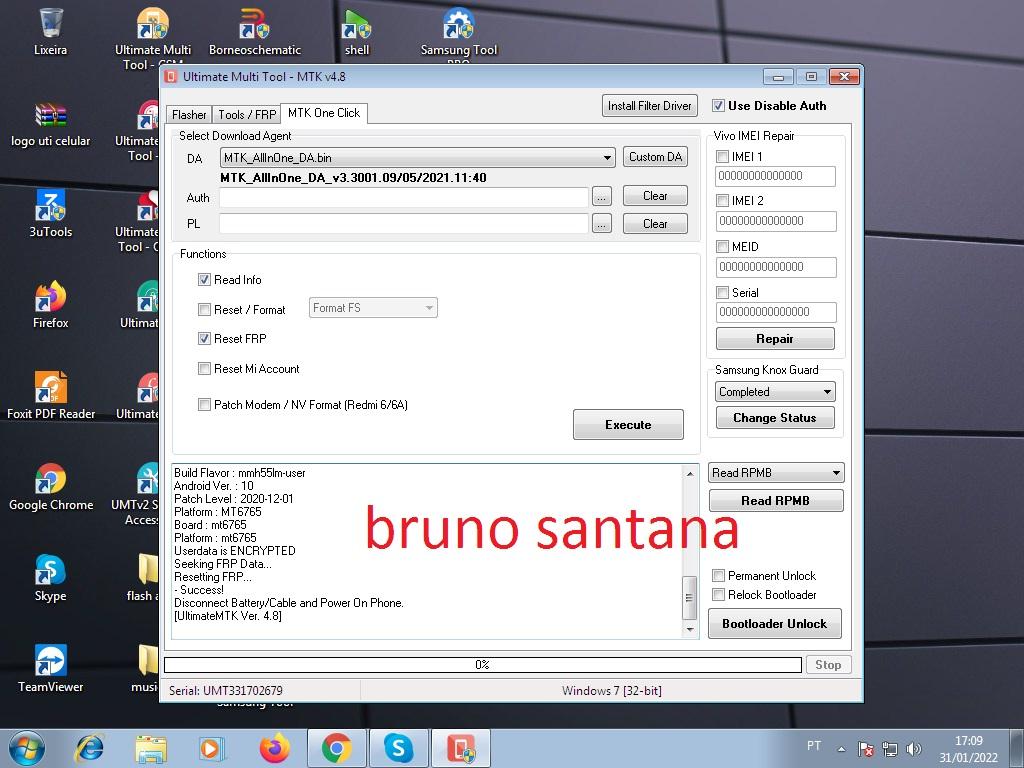Click the volume speaker tray icon
The image size is (1024, 768).
pos(914,749)
